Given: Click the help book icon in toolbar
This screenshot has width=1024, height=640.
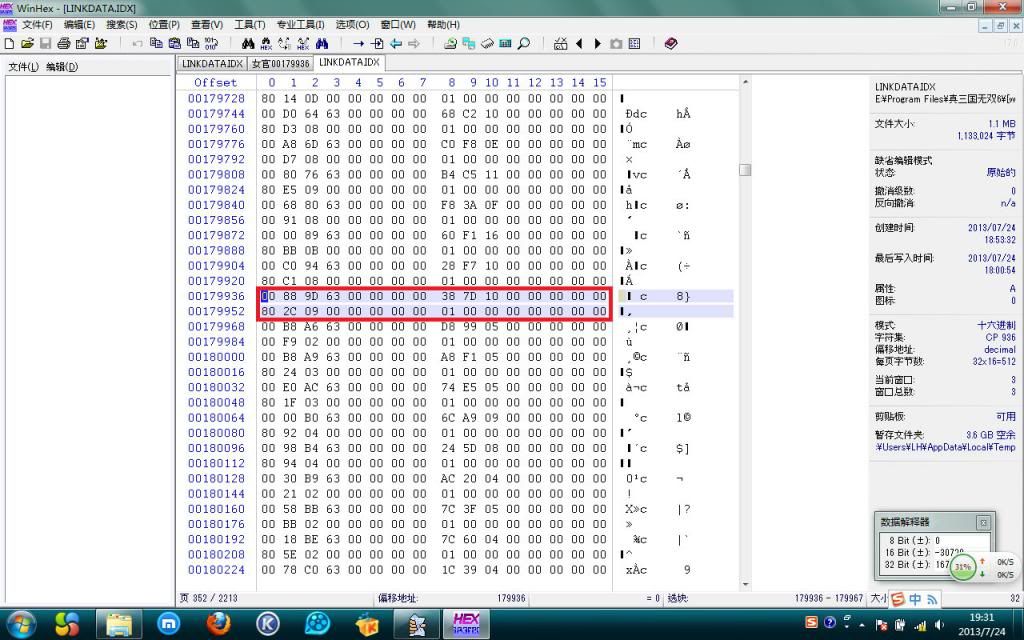Looking at the screenshot, I should (x=670, y=44).
